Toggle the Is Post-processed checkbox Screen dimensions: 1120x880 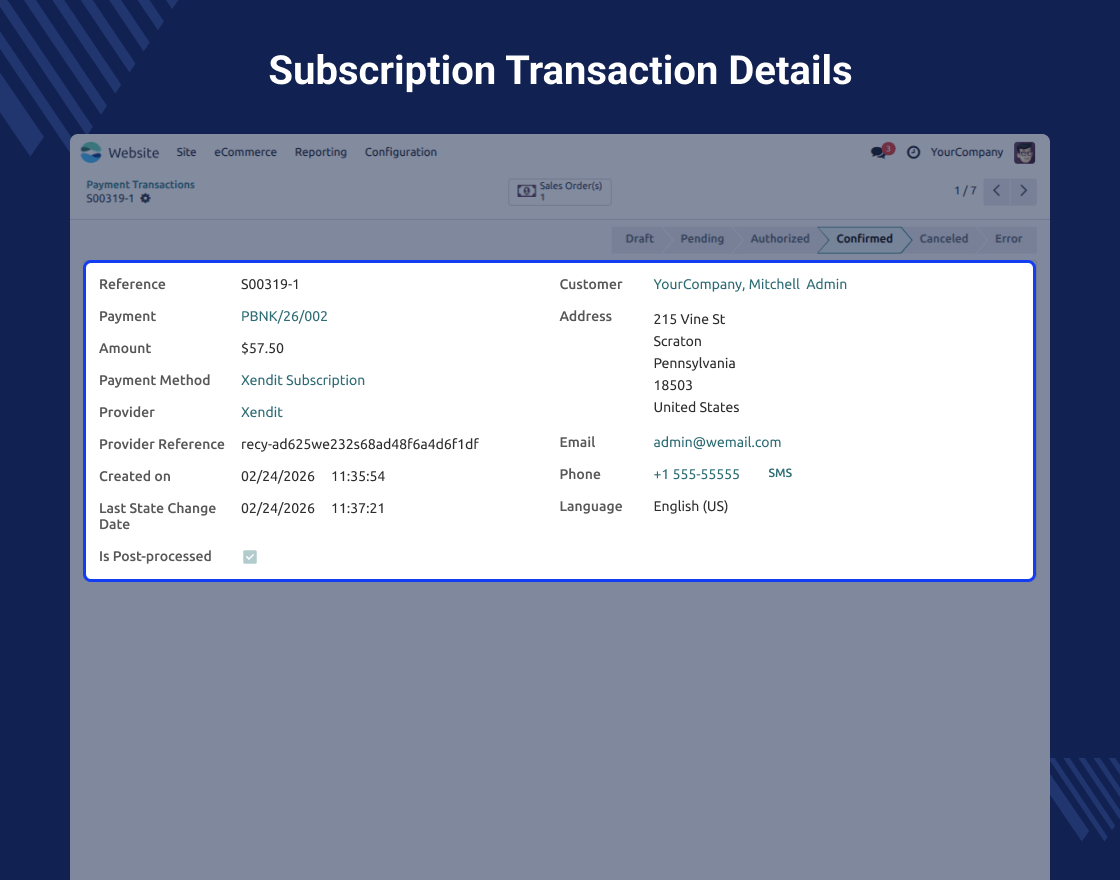[x=249, y=556]
